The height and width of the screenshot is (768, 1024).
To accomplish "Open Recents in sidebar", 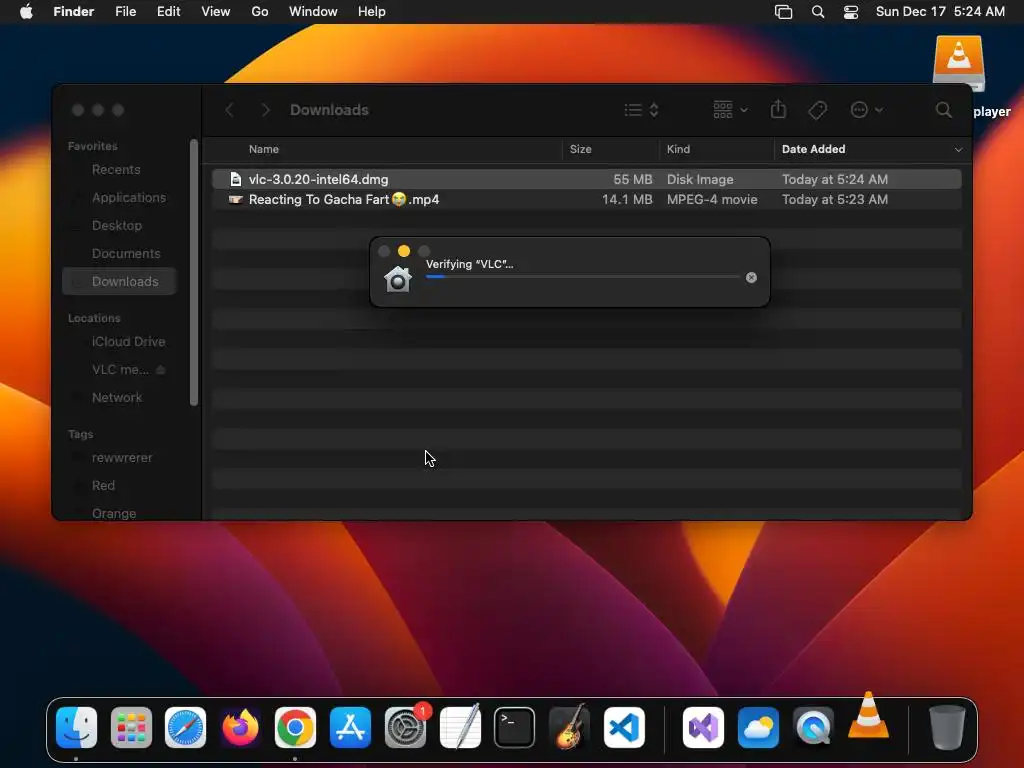I will 116,170.
